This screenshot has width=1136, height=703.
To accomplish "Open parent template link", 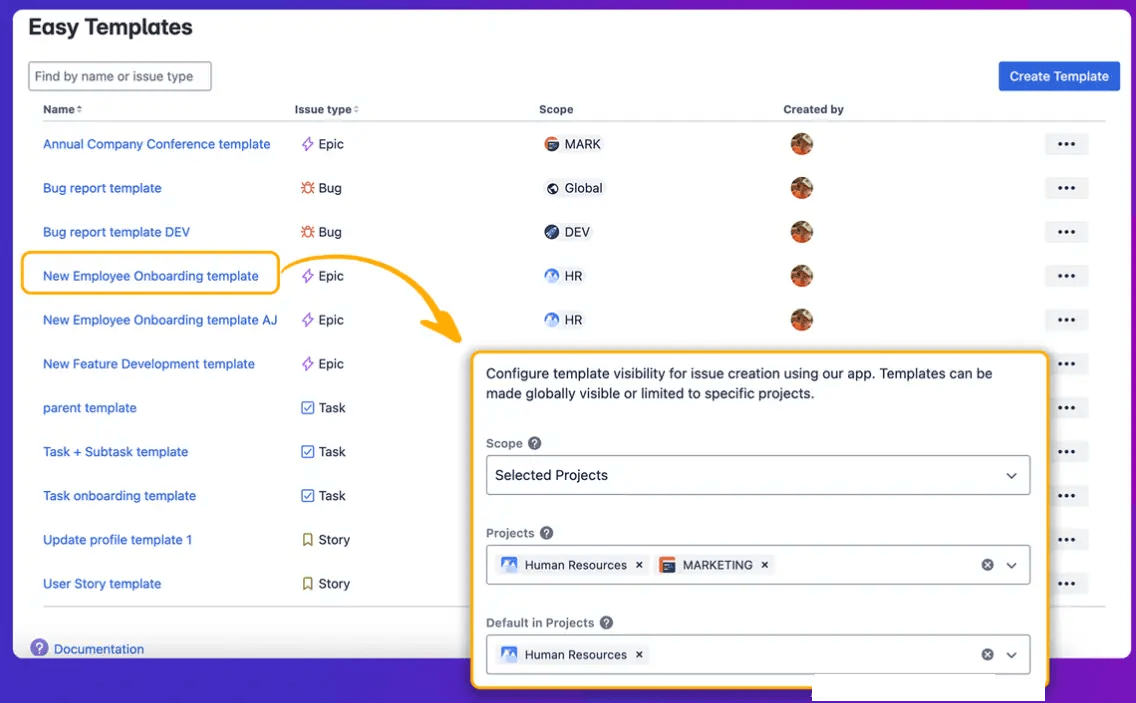I will pyautogui.click(x=90, y=408).
